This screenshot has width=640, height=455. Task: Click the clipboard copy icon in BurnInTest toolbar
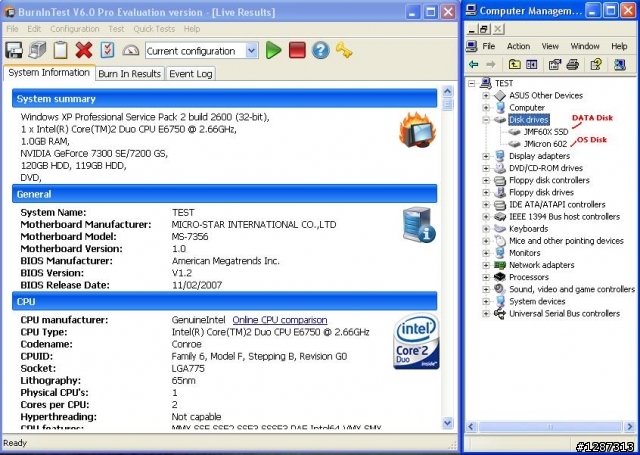coord(60,51)
